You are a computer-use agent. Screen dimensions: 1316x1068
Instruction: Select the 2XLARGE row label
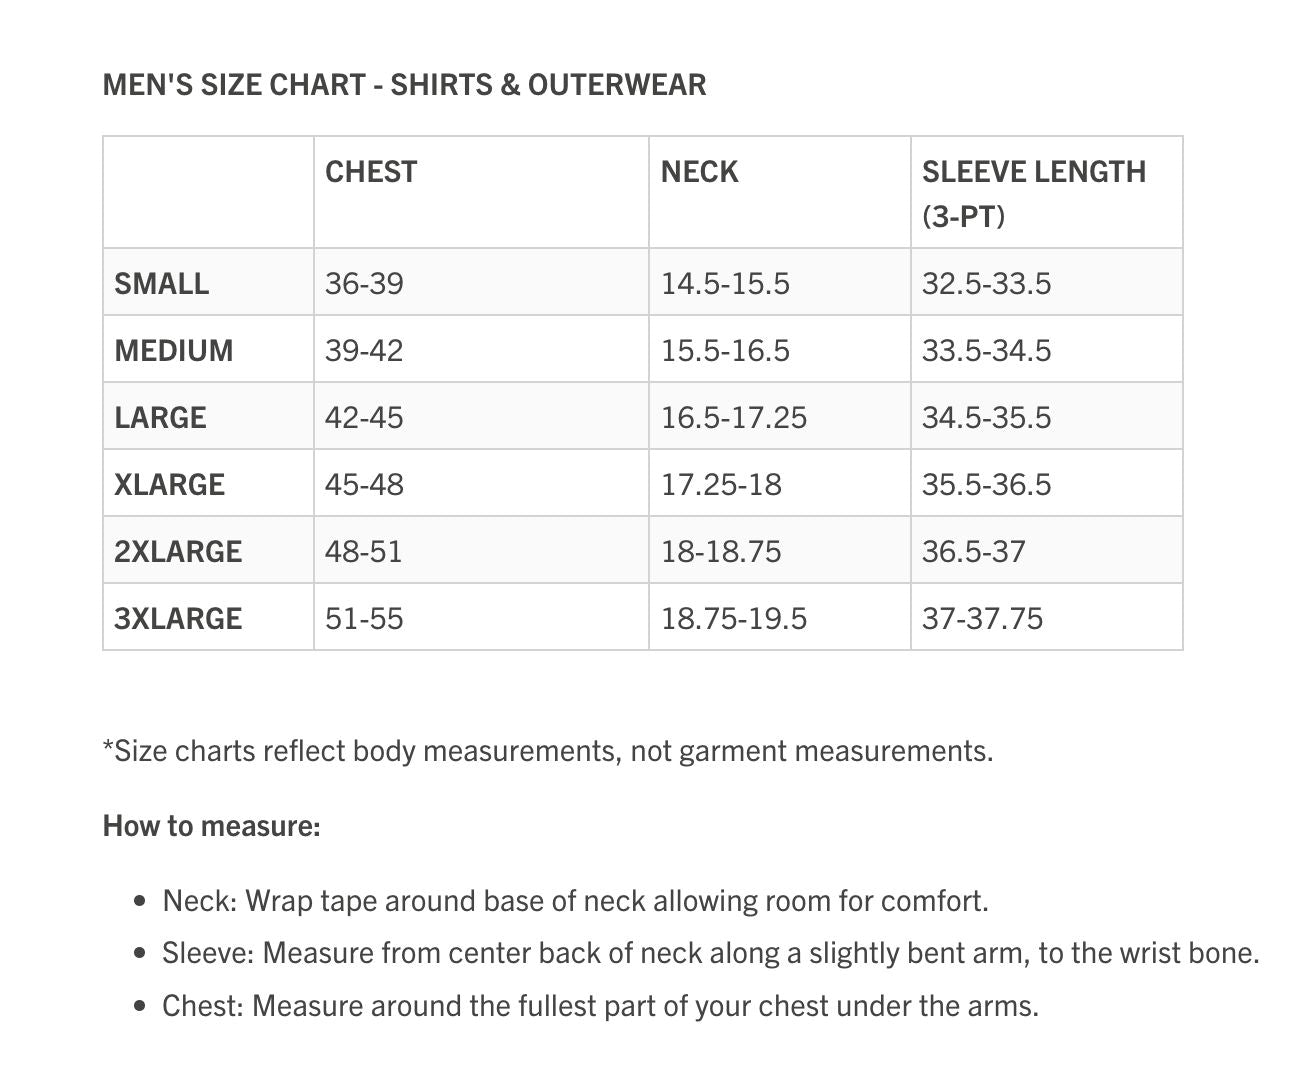click(178, 552)
